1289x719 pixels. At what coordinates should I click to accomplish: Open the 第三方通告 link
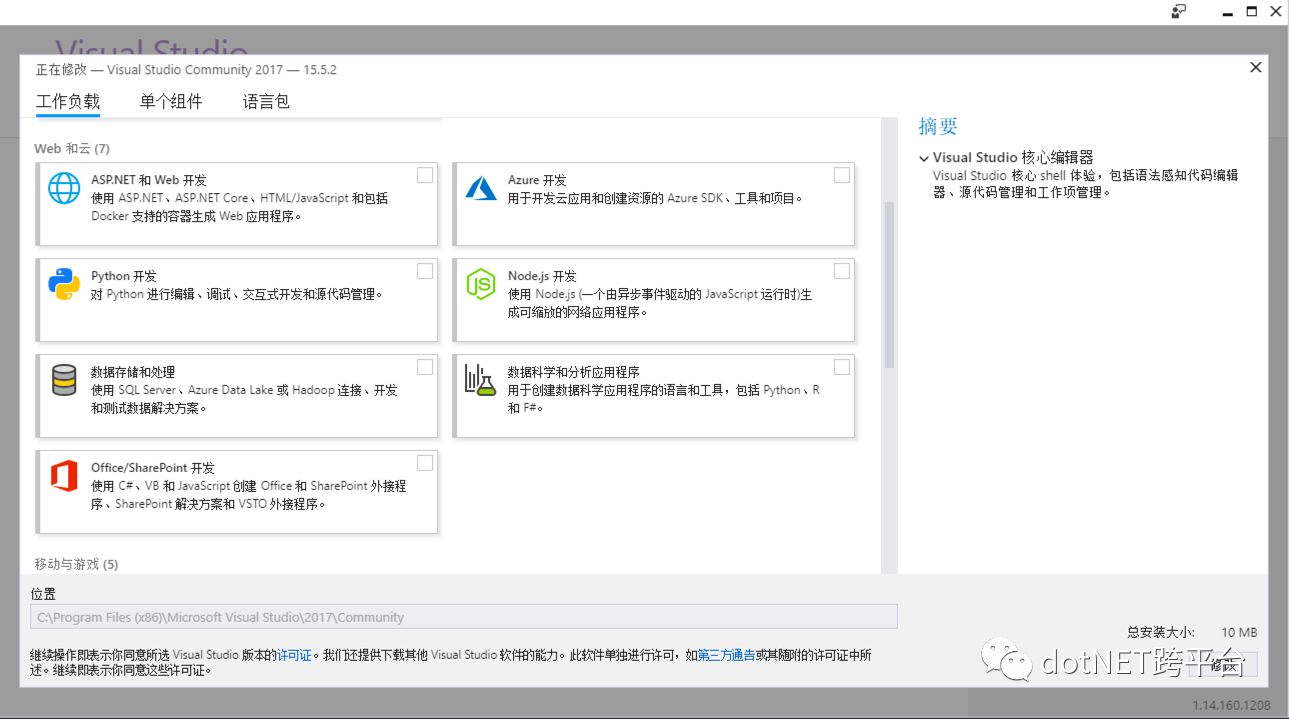(x=726, y=655)
